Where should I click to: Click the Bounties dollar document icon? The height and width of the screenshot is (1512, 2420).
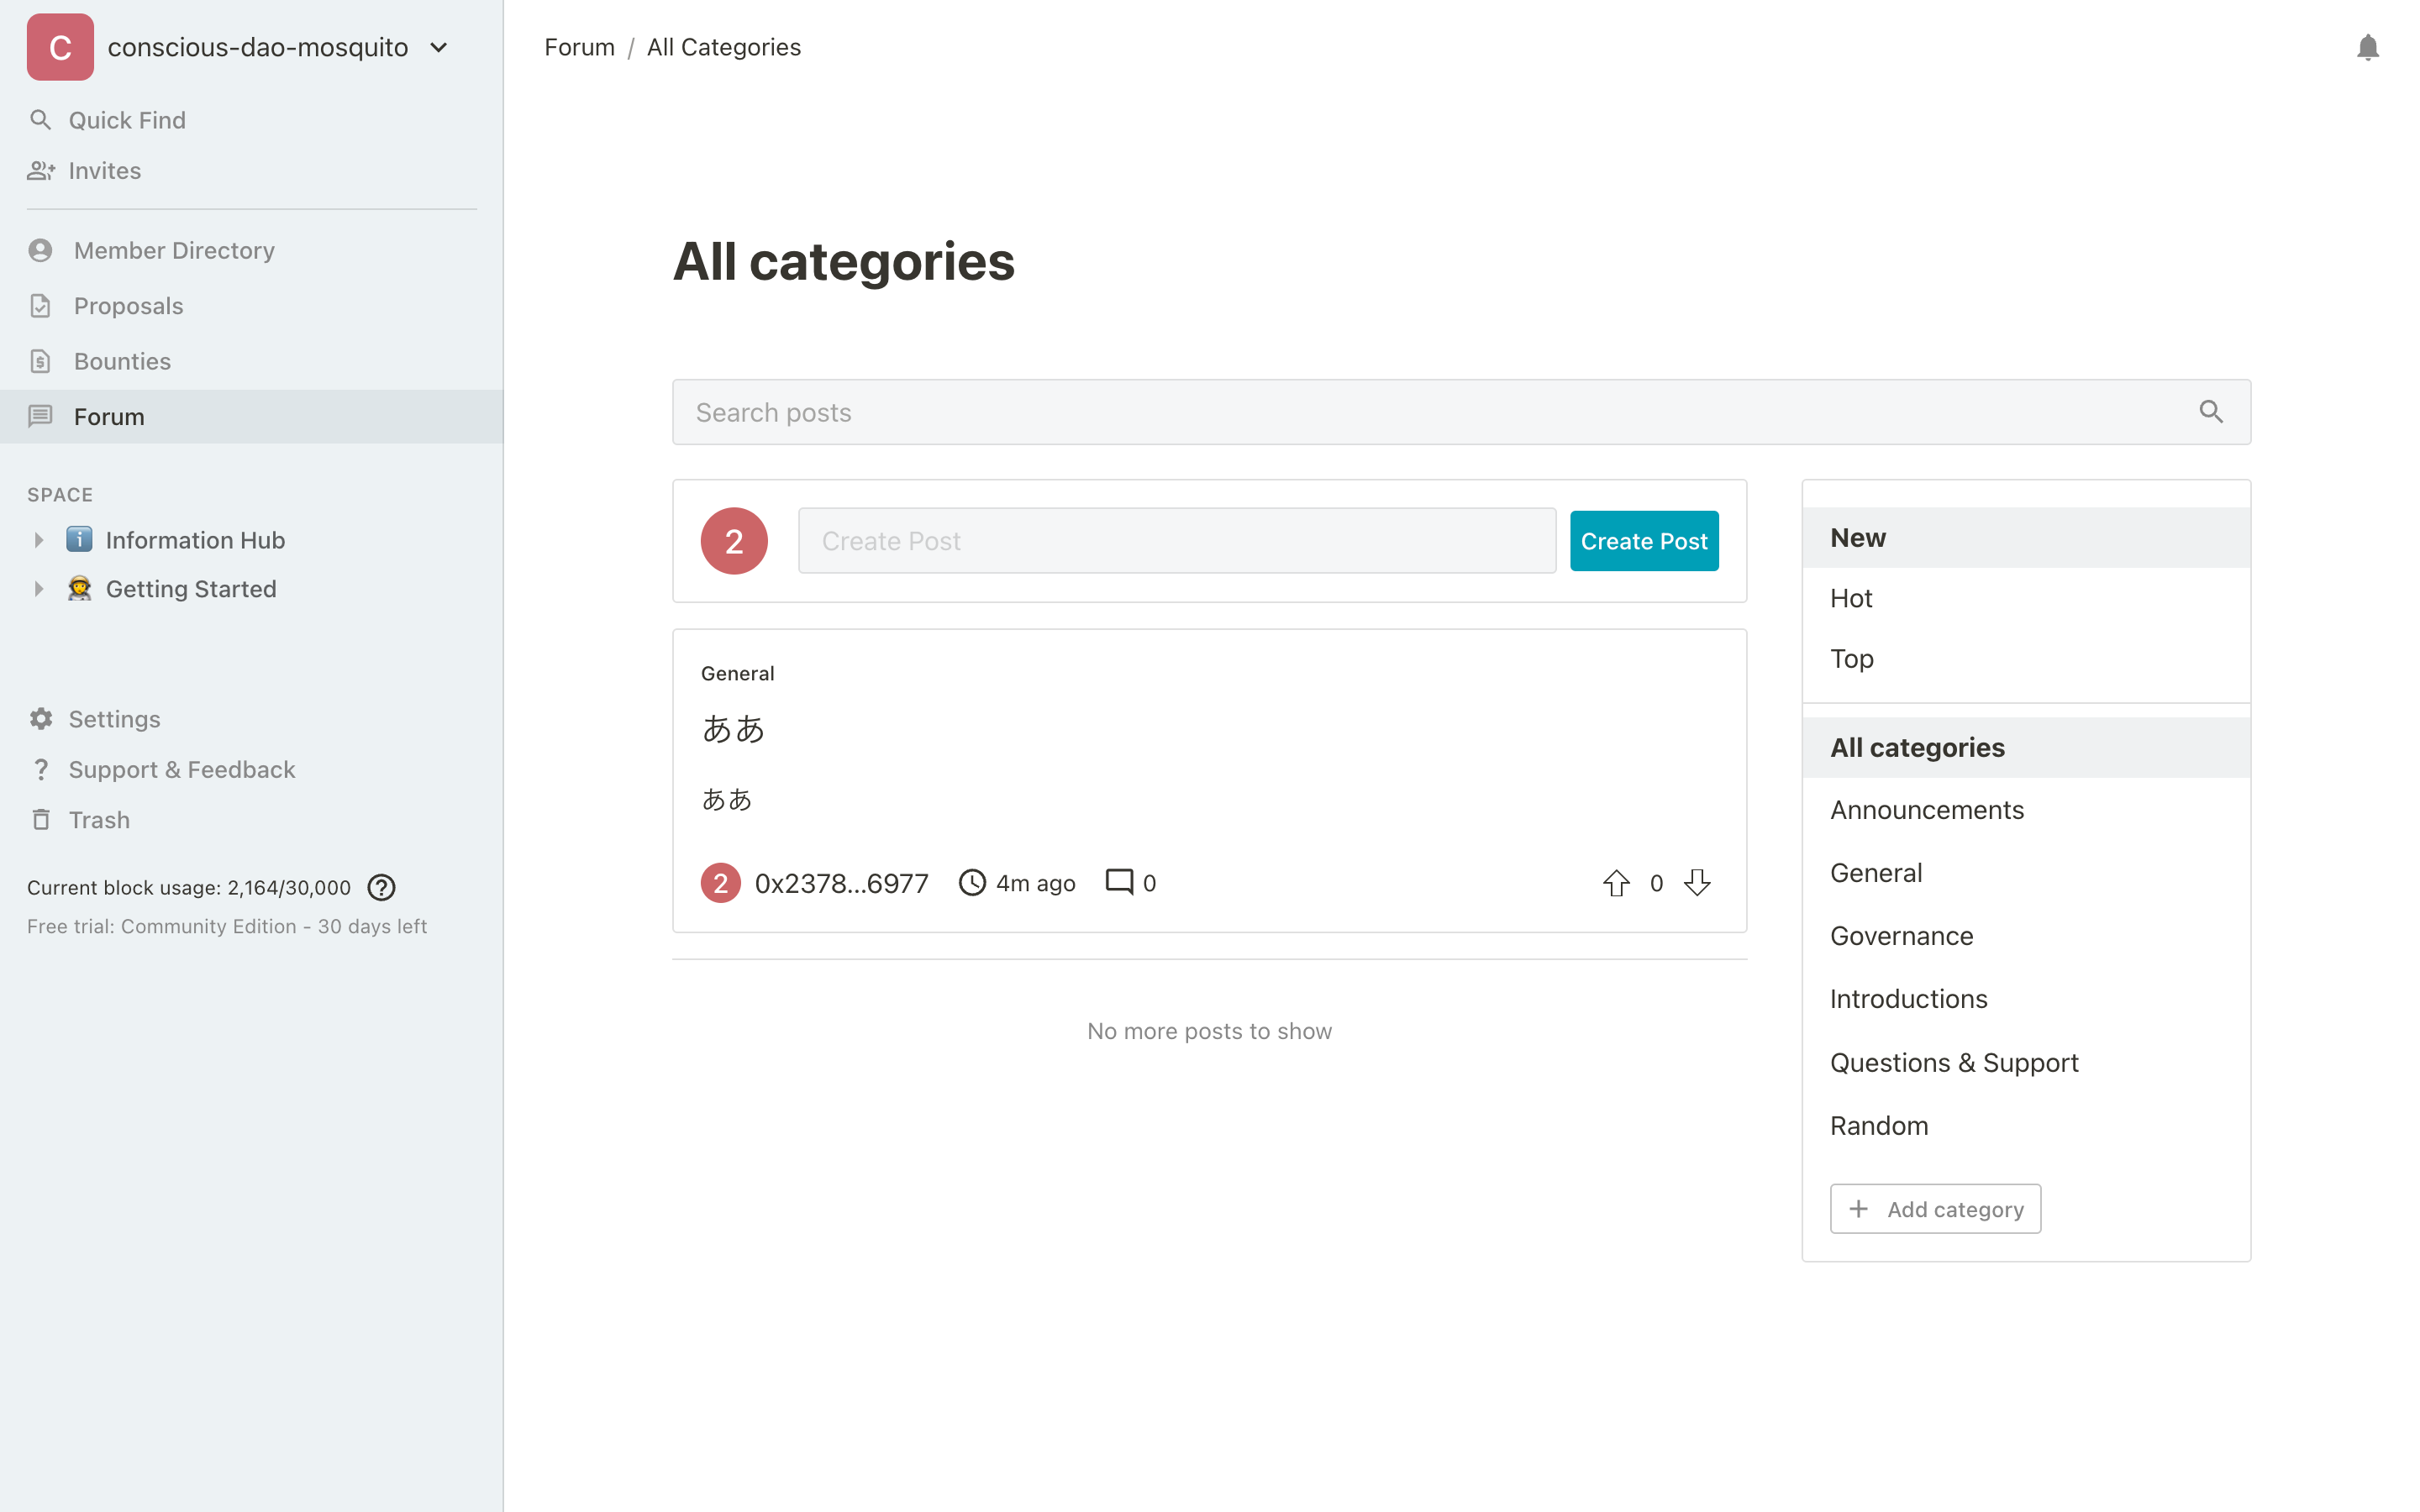pos(40,361)
